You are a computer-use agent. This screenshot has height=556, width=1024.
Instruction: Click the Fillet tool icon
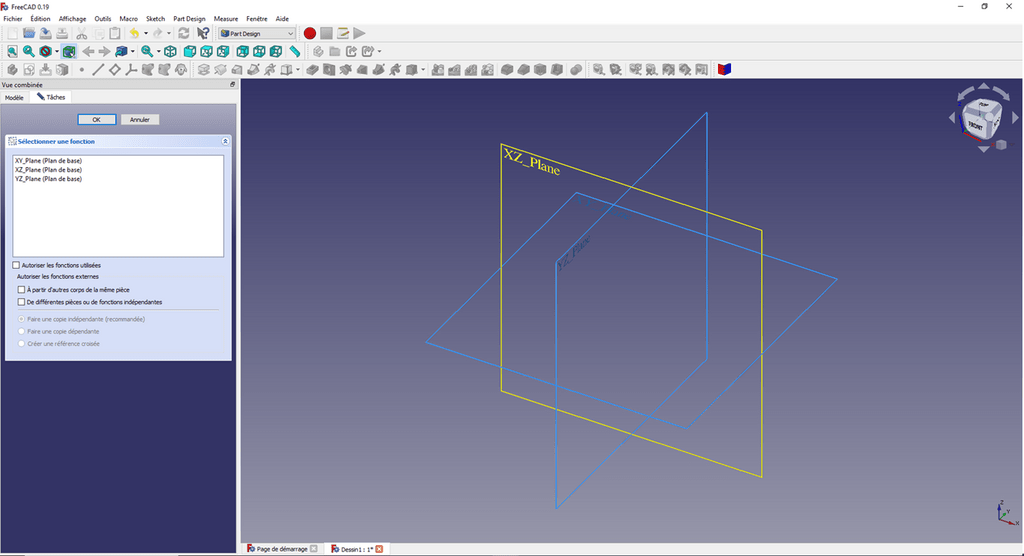(x=507, y=69)
